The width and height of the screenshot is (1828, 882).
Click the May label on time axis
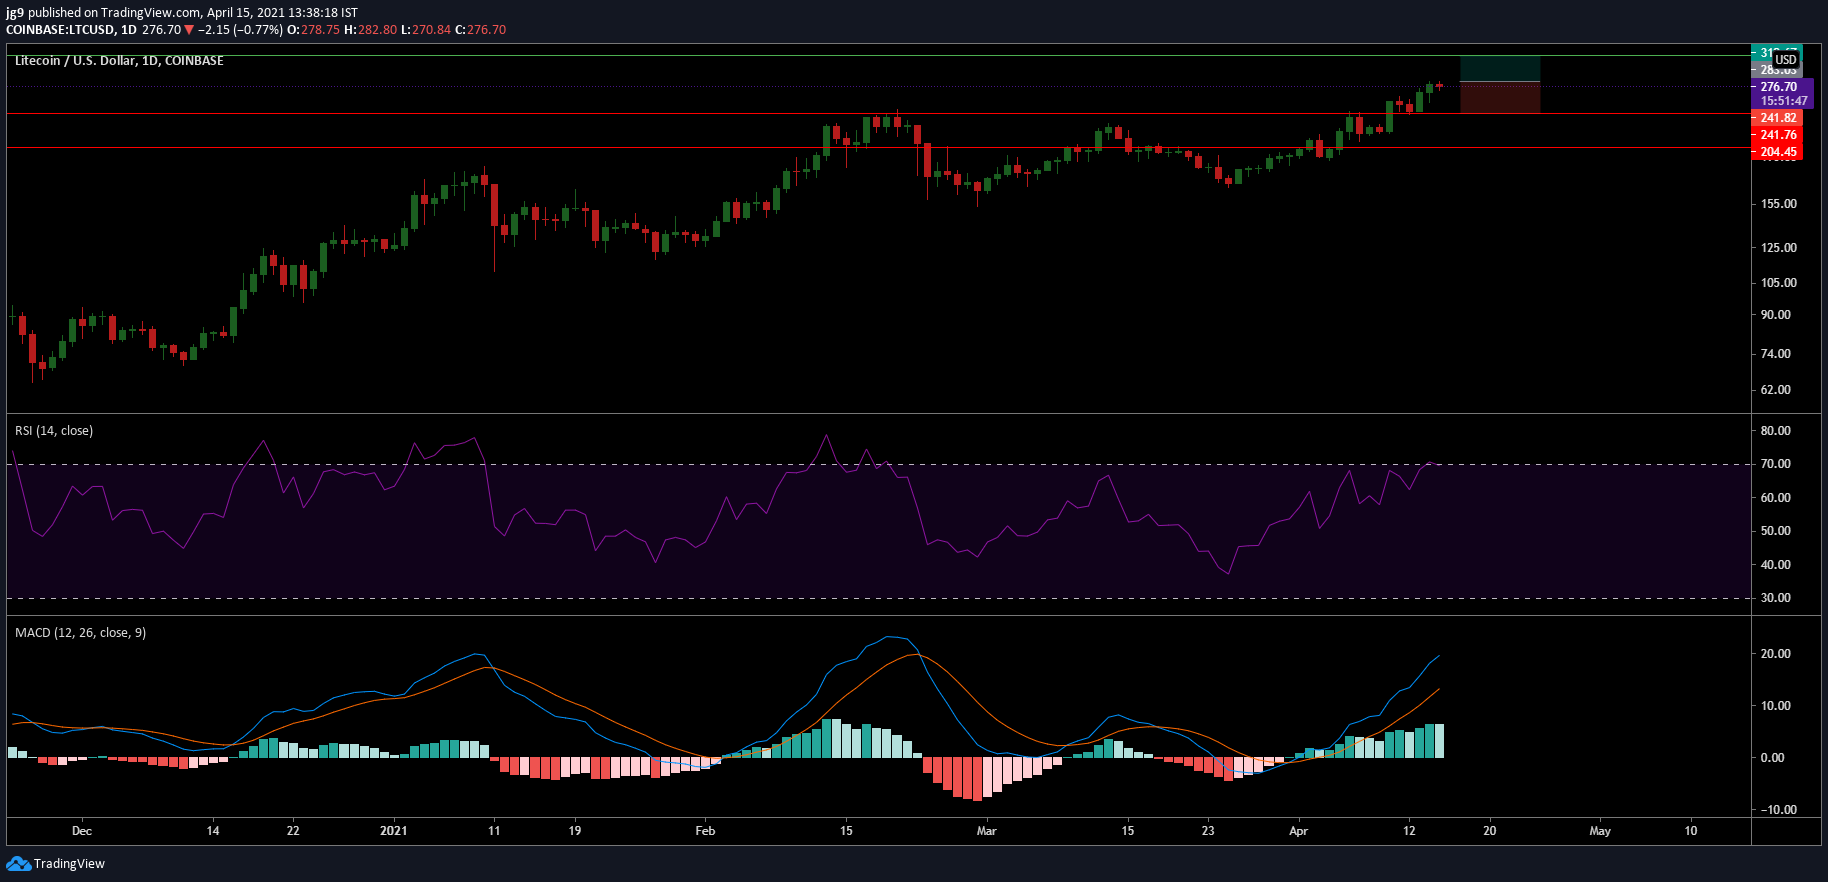pos(1600,831)
